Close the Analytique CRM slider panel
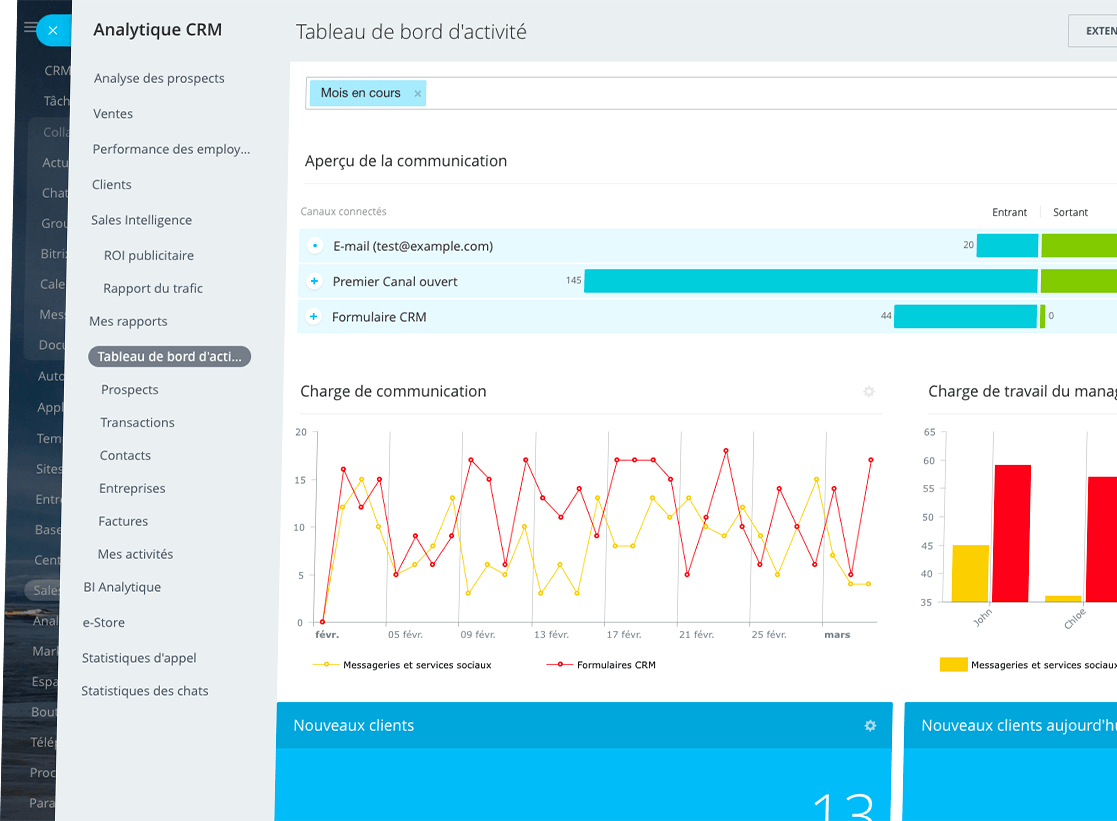The width and height of the screenshot is (1117, 821). coord(53,31)
